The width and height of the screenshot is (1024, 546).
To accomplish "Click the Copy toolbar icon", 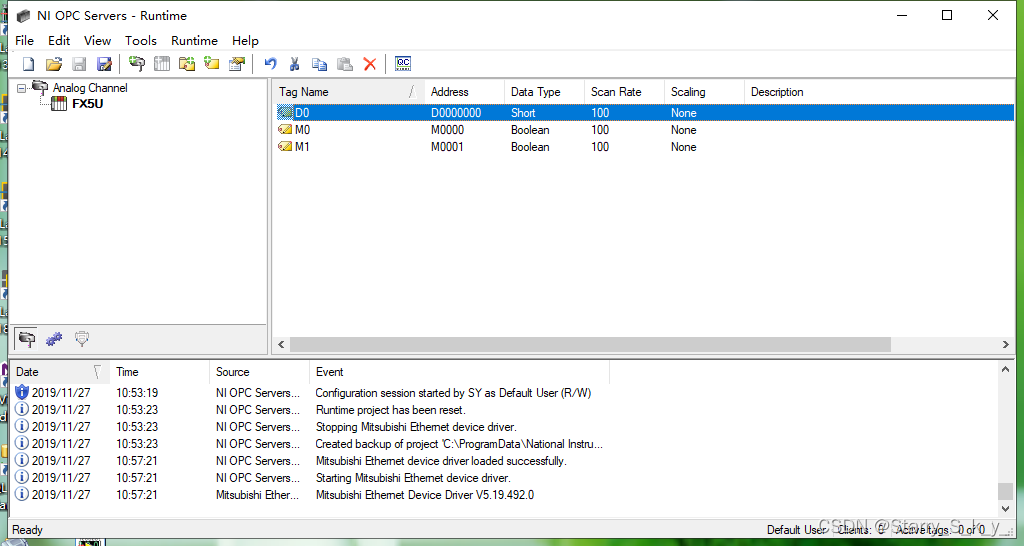I will tap(319, 64).
